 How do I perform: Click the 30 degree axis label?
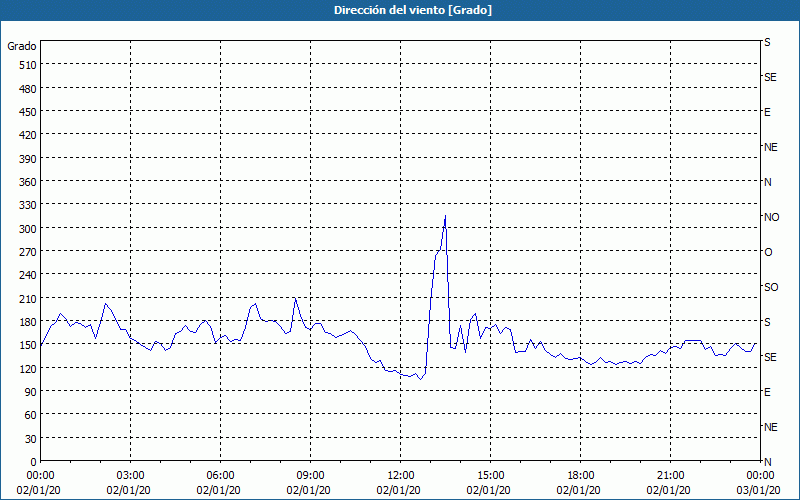(31, 439)
